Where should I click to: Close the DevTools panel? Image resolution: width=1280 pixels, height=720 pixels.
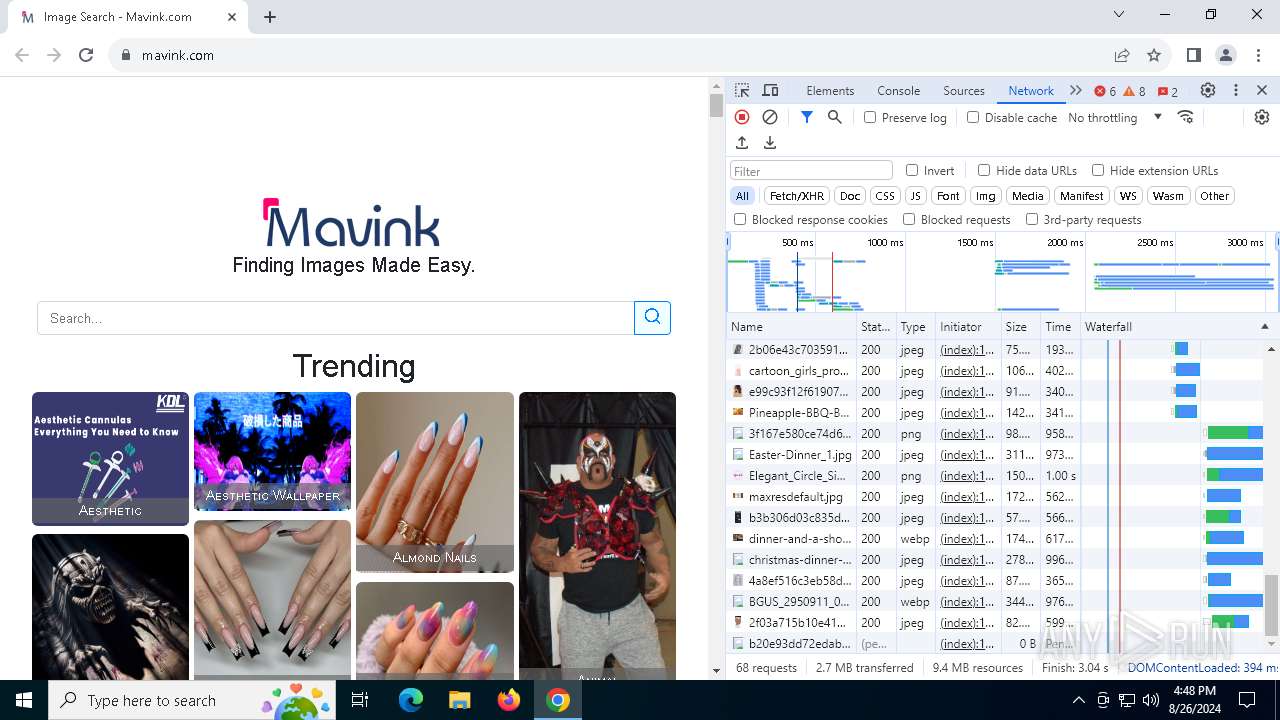pyautogui.click(x=1262, y=90)
